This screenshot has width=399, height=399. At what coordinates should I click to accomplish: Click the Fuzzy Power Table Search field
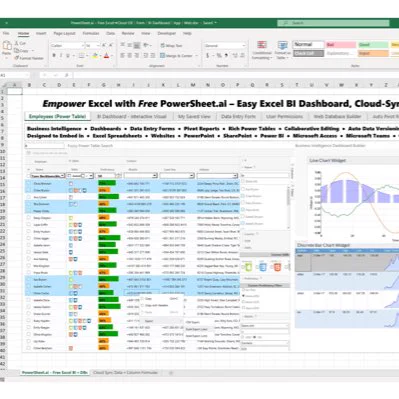pos(45,146)
